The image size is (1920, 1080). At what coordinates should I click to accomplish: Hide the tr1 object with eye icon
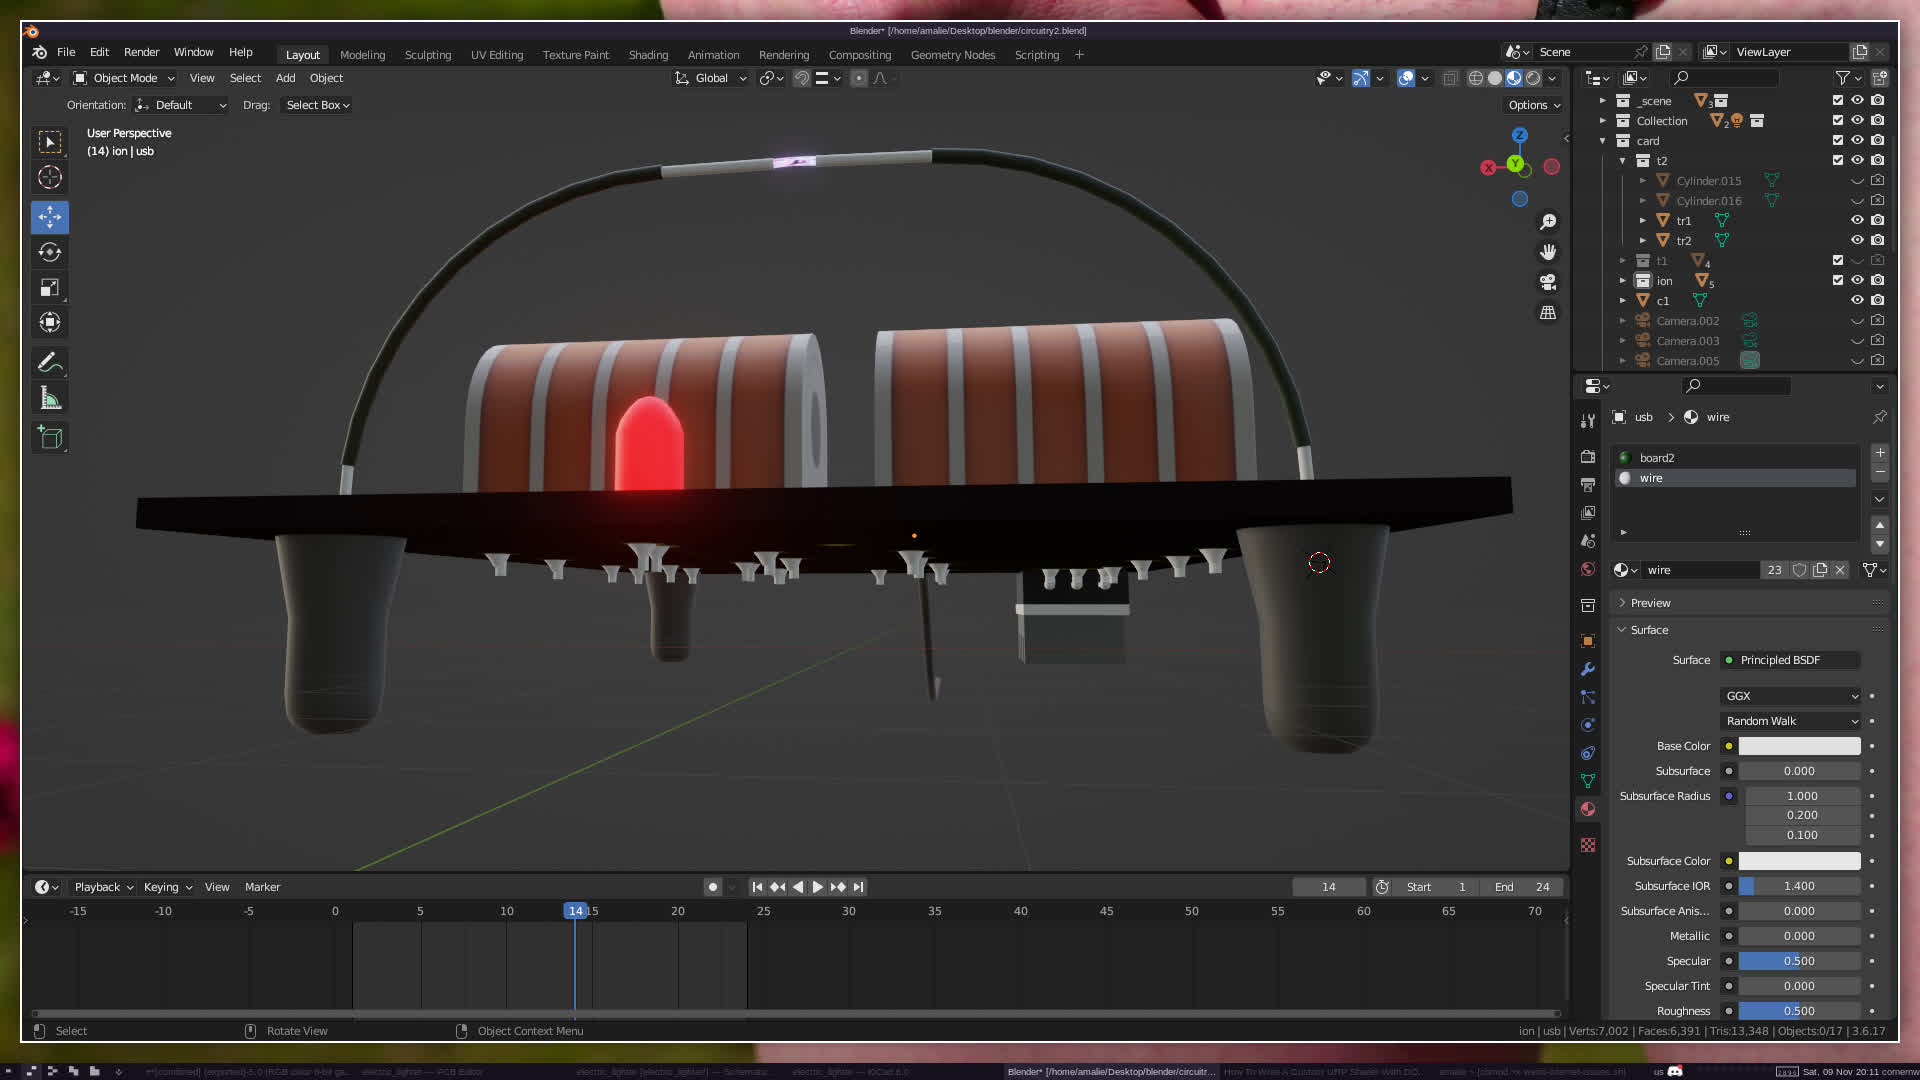[1857, 220]
